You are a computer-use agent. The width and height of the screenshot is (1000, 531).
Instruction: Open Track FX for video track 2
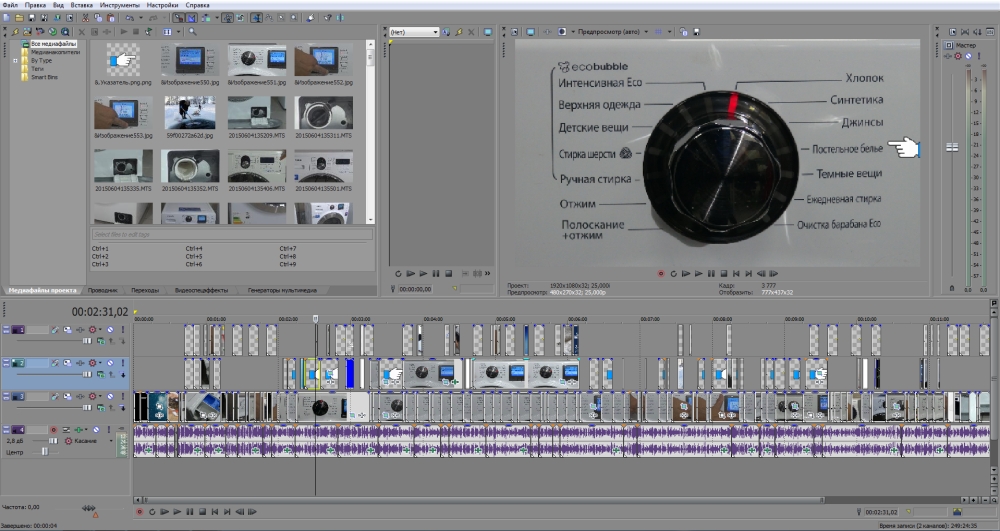[80, 363]
